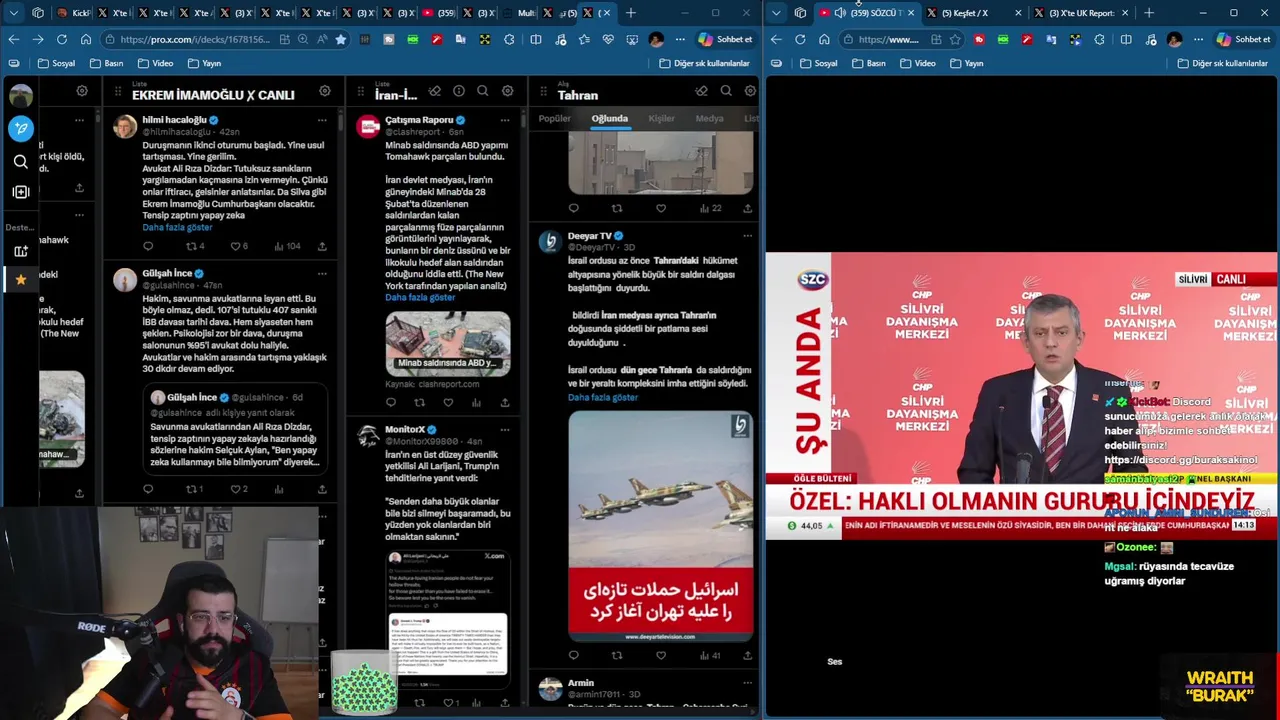The width and height of the screenshot is (1280, 720).
Task: Open the Minab saldırısında ABD image thumbnail
Action: coord(448,342)
